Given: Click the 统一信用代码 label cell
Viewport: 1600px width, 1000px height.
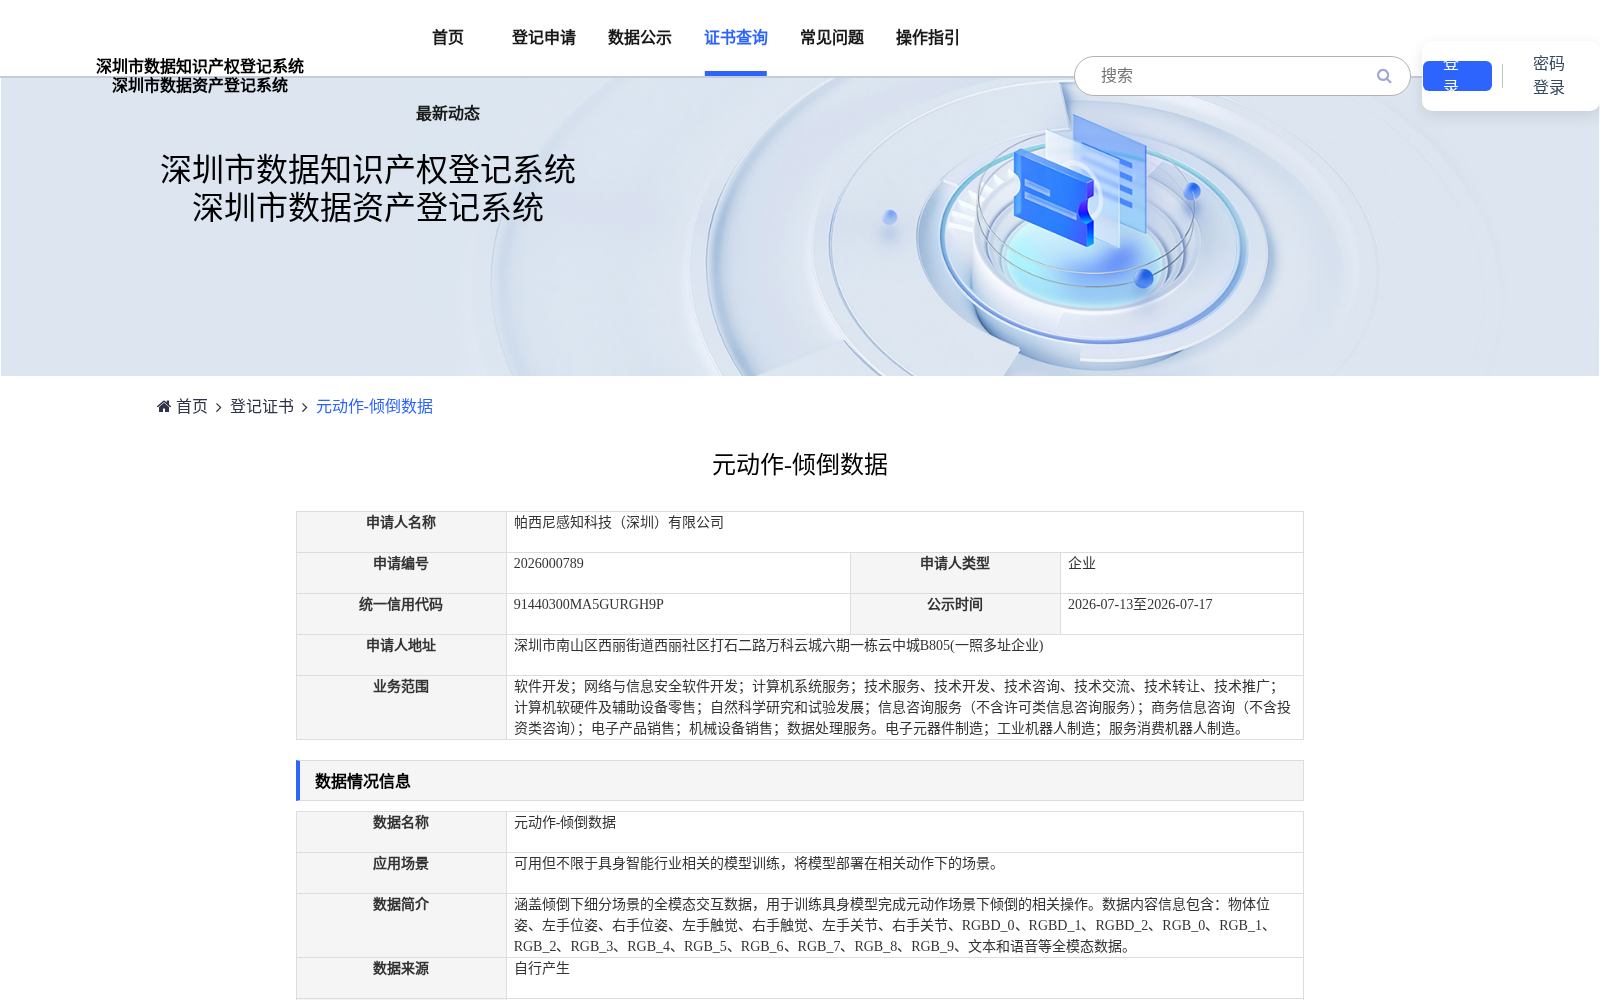Looking at the screenshot, I should [x=401, y=614].
